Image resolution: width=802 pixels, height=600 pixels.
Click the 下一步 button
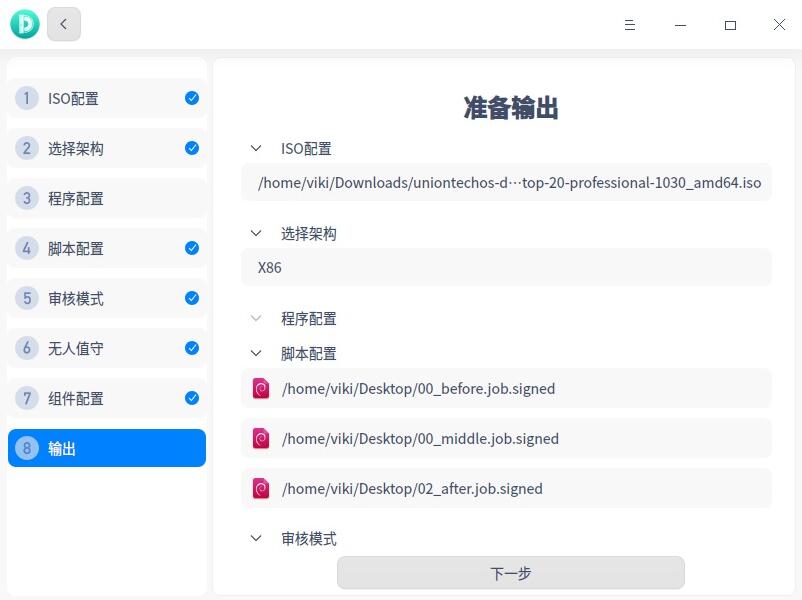pyautogui.click(x=512, y=572)
